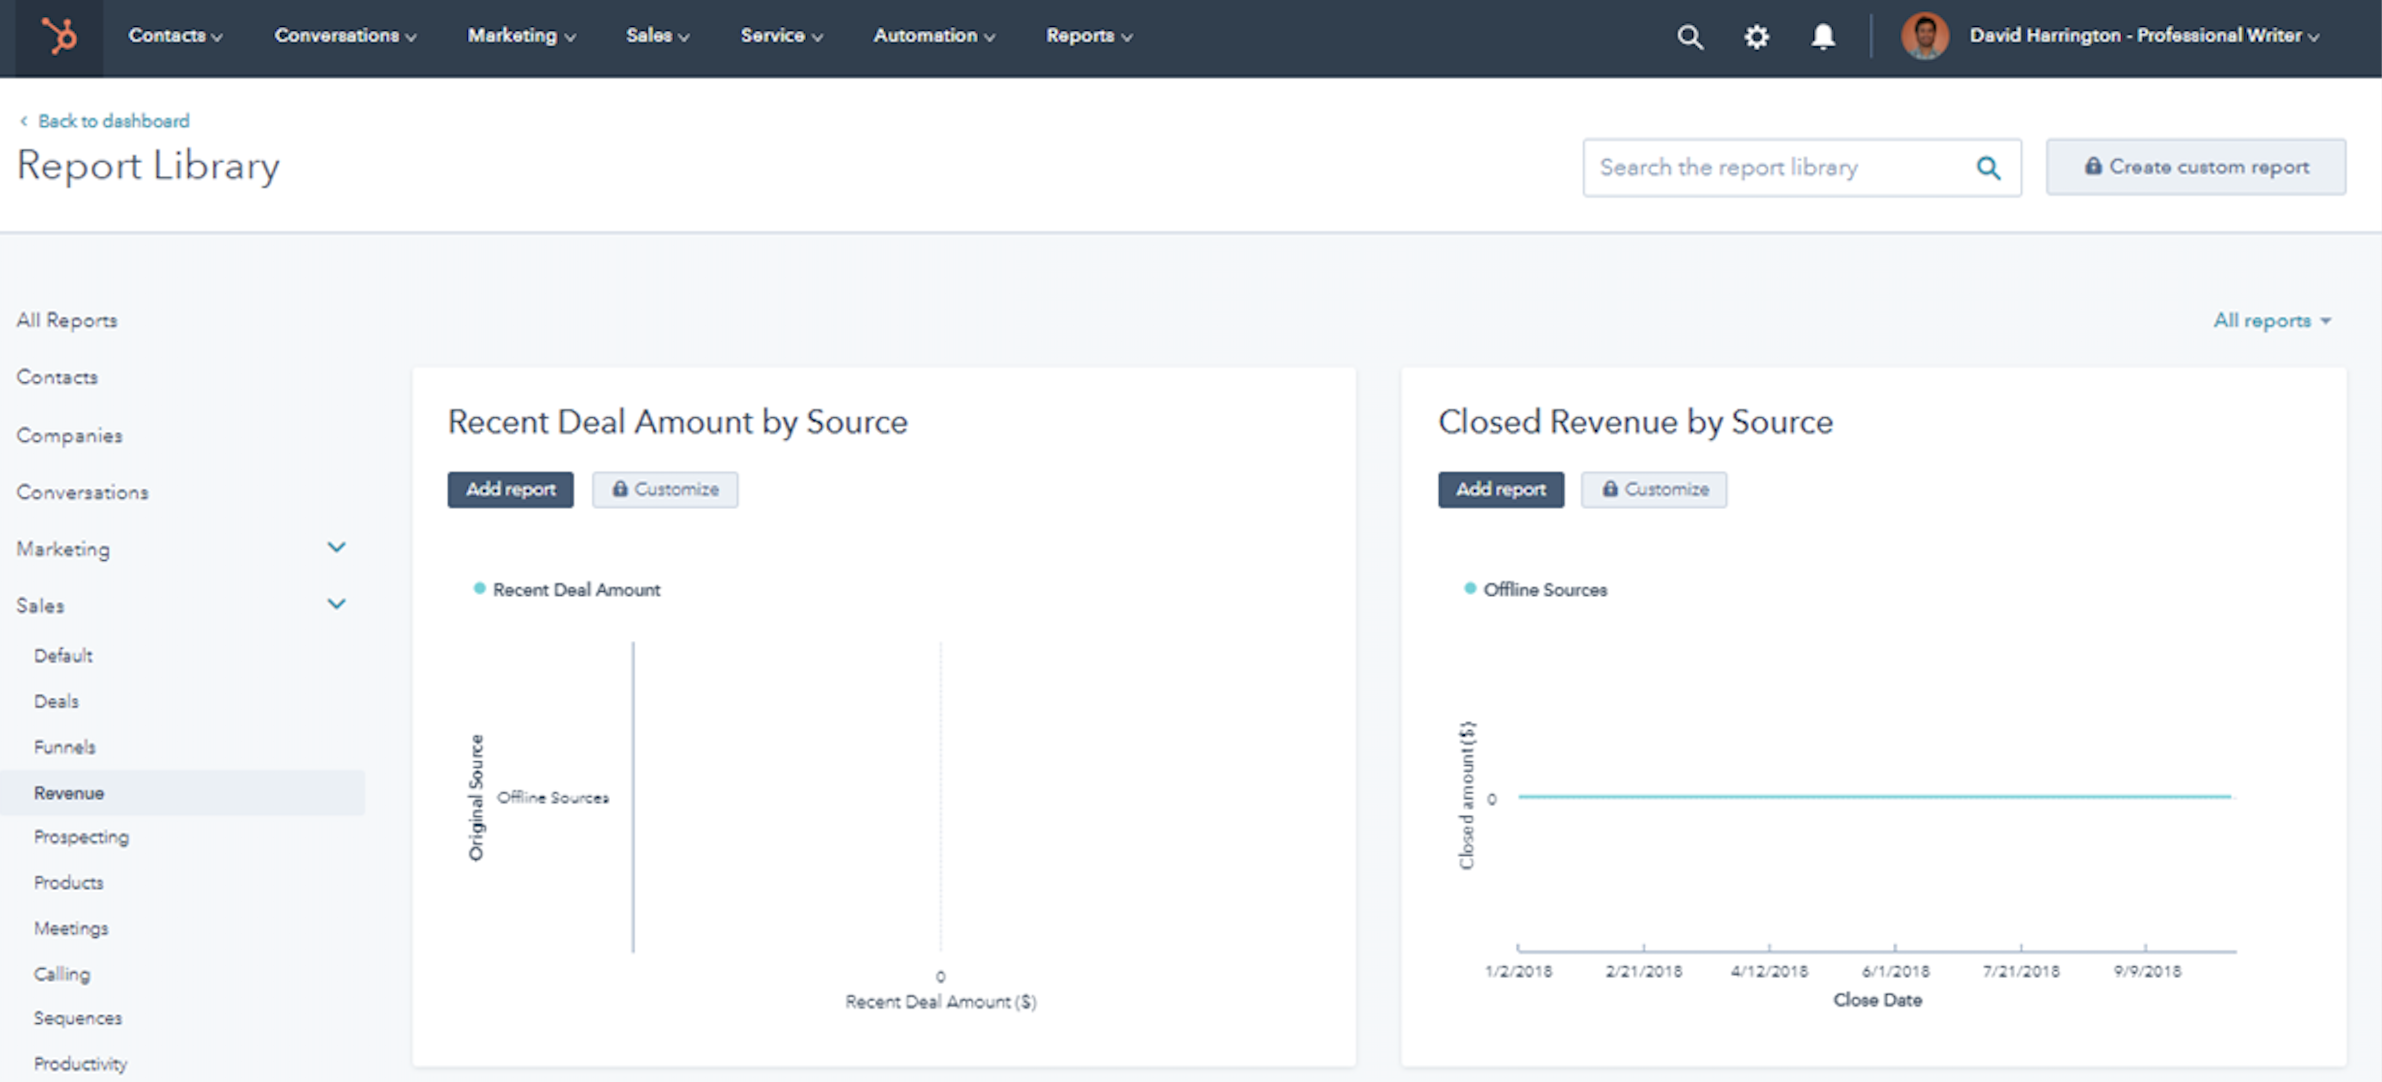Collapse the Sales sidebar chevron
Viewport: 2382px width, 1082px height.
pyautogui.click(x=337, y=605)
